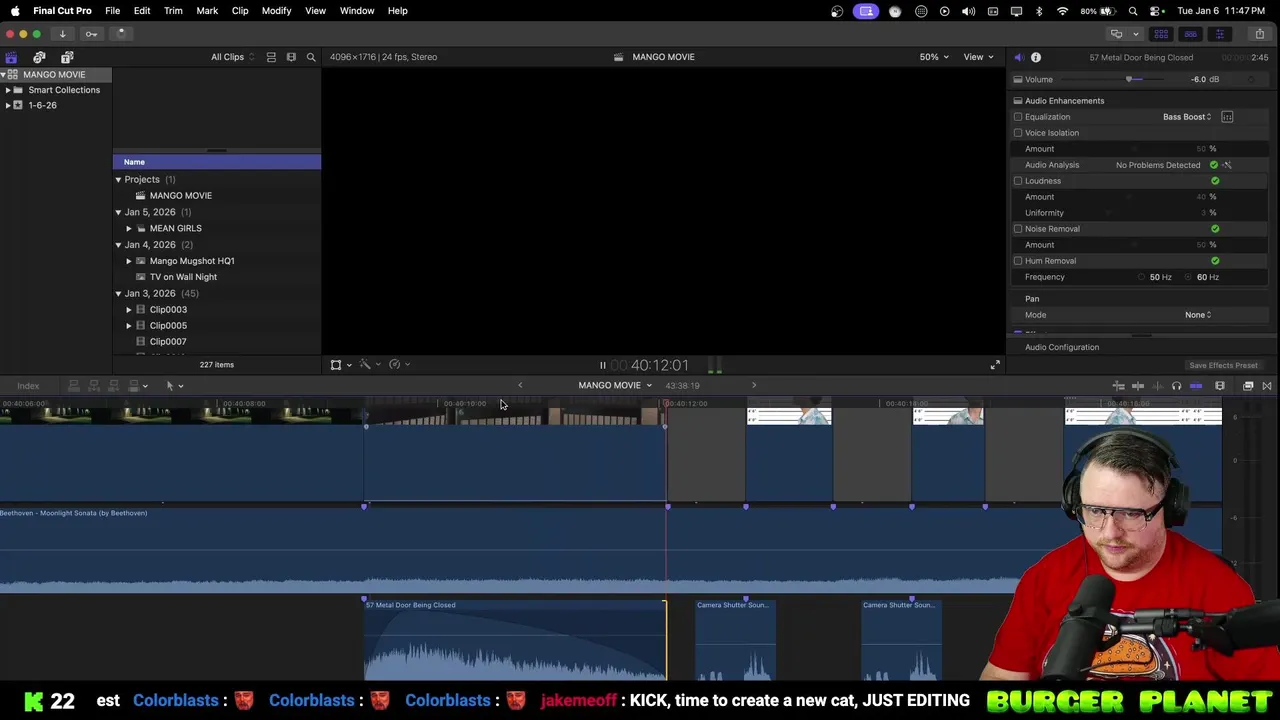Open Audio Configuration section

coord(1062,347)
